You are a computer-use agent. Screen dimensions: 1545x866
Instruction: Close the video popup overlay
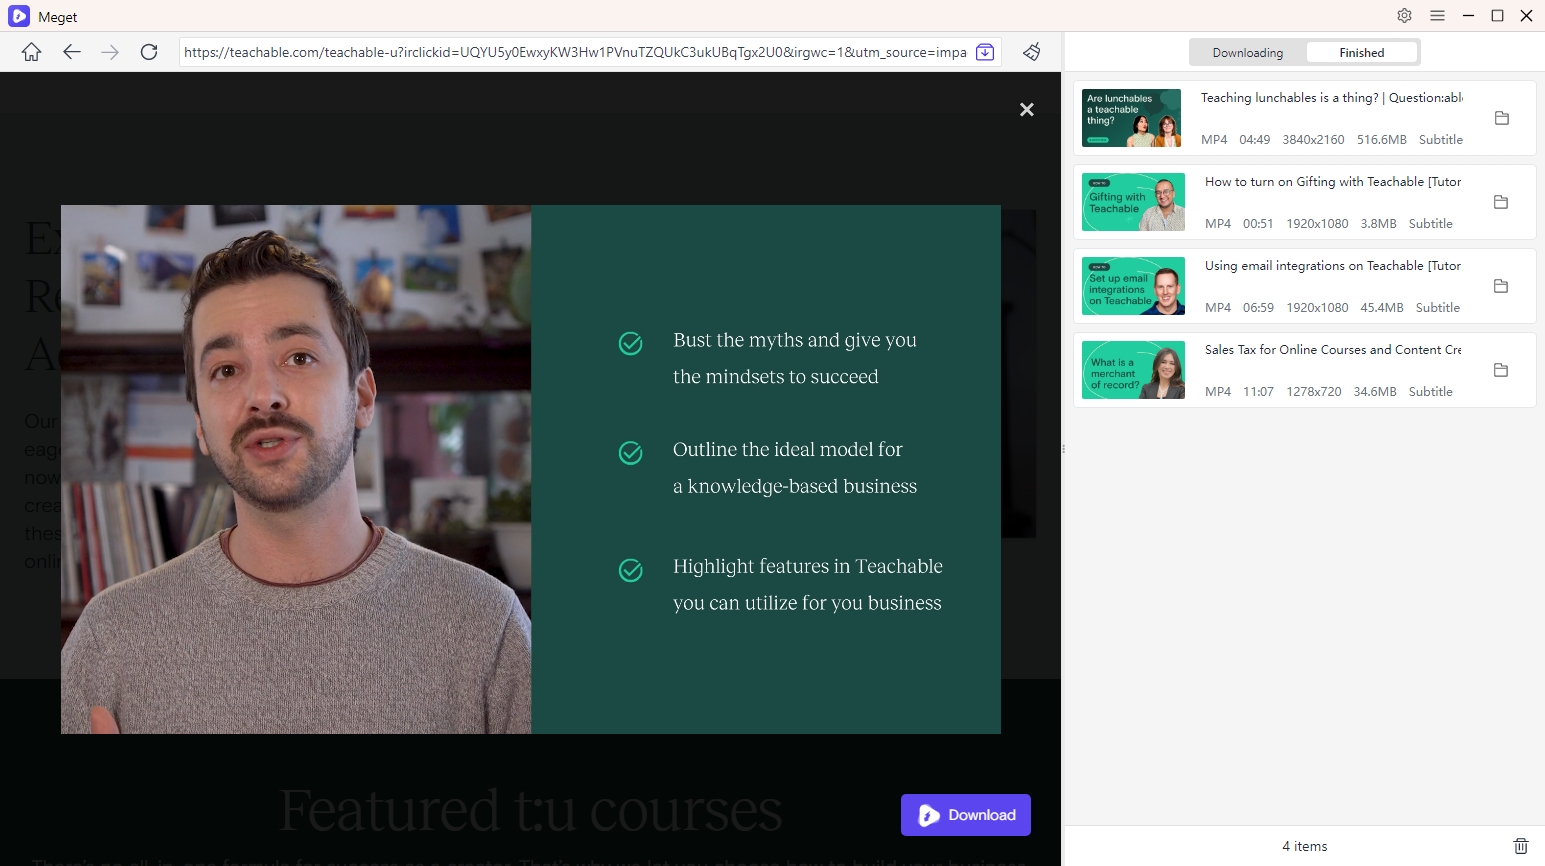click(x=1026, y=109)
